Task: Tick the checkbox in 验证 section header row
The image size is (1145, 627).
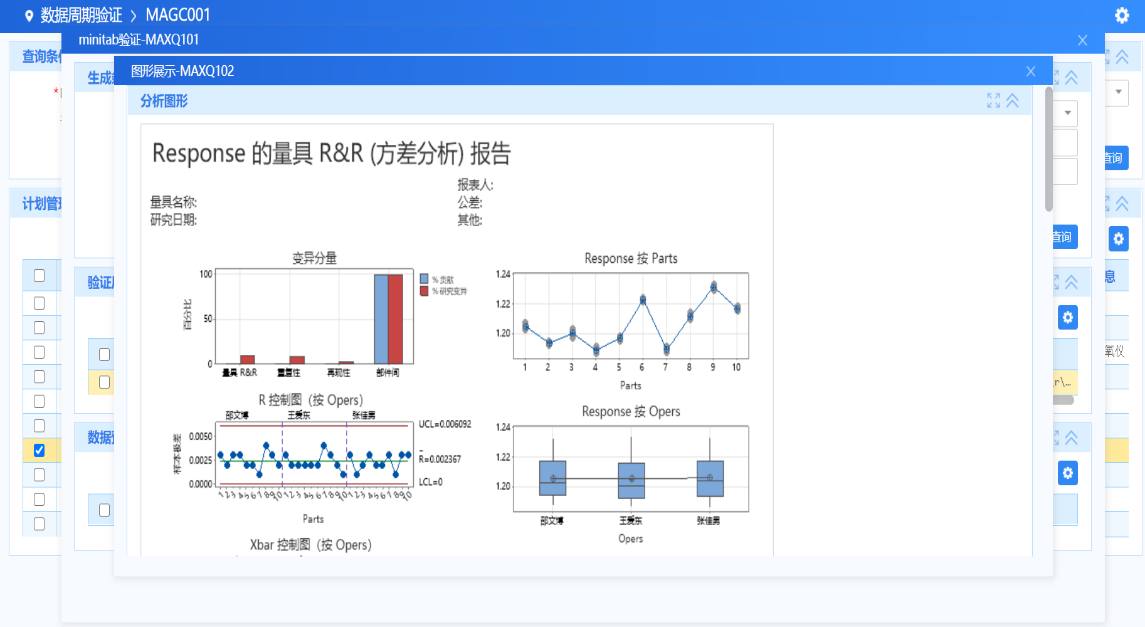Action: point(104,355)
